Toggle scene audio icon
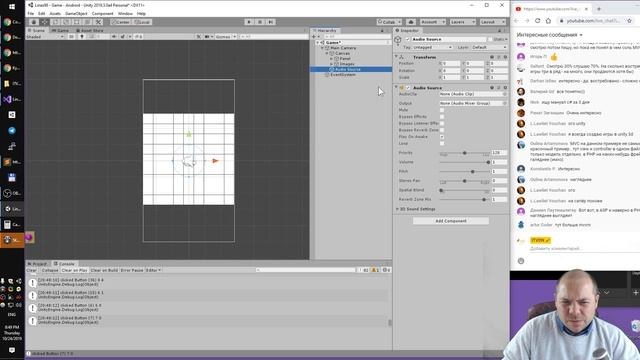 coord(92,37)
